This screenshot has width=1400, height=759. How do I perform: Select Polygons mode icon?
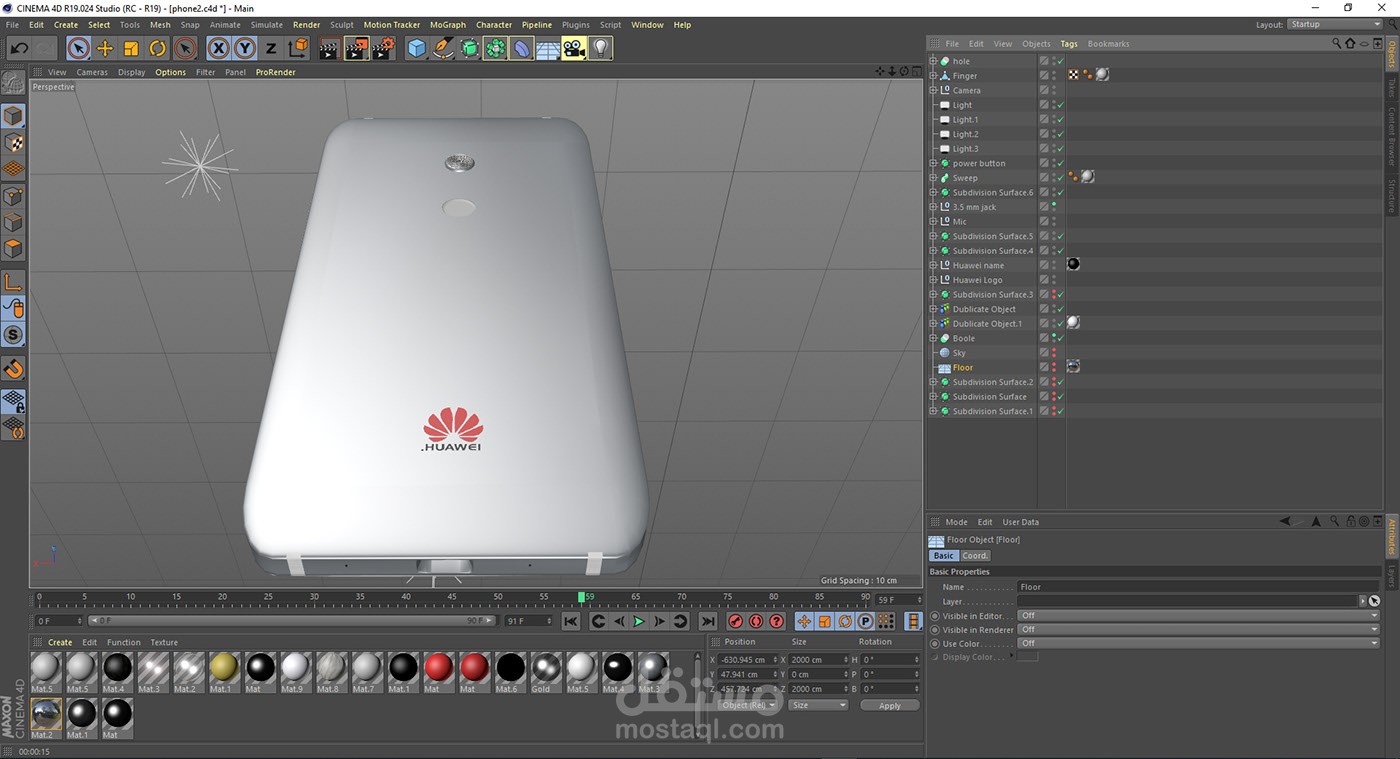tap(13, 248)
